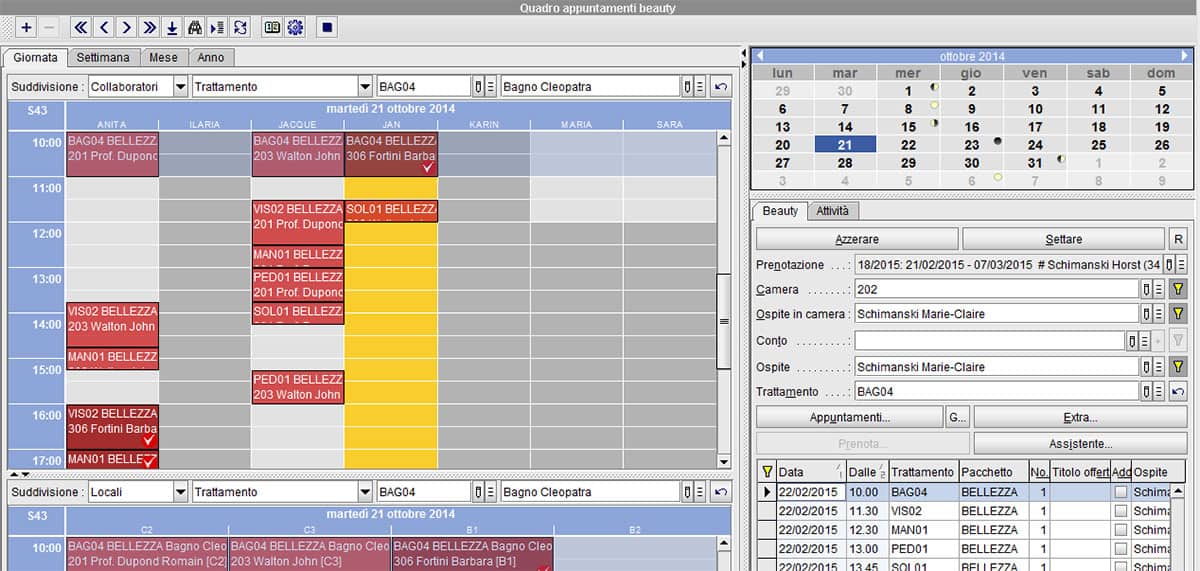This screenshot has height=571, width=1200.
Task: Tick the Add checkbox in VIS02 row
Action: pyautogui.click(x=1120, y=512)
